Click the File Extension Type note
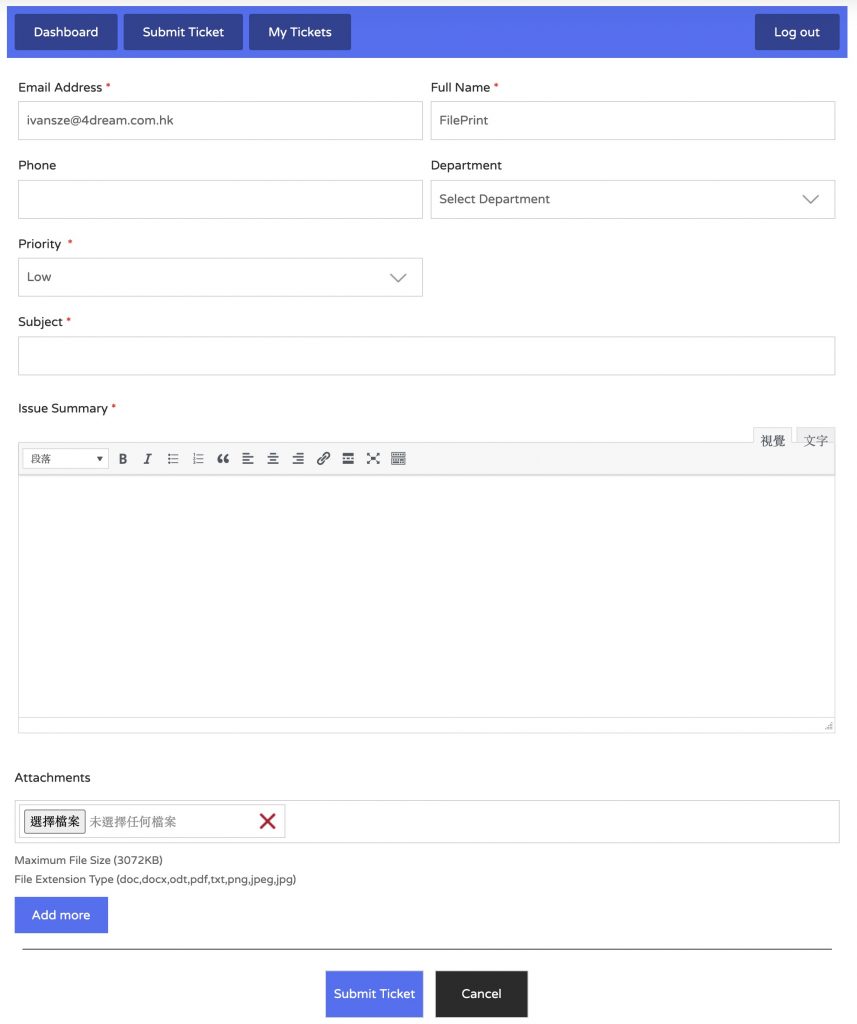 155,879
